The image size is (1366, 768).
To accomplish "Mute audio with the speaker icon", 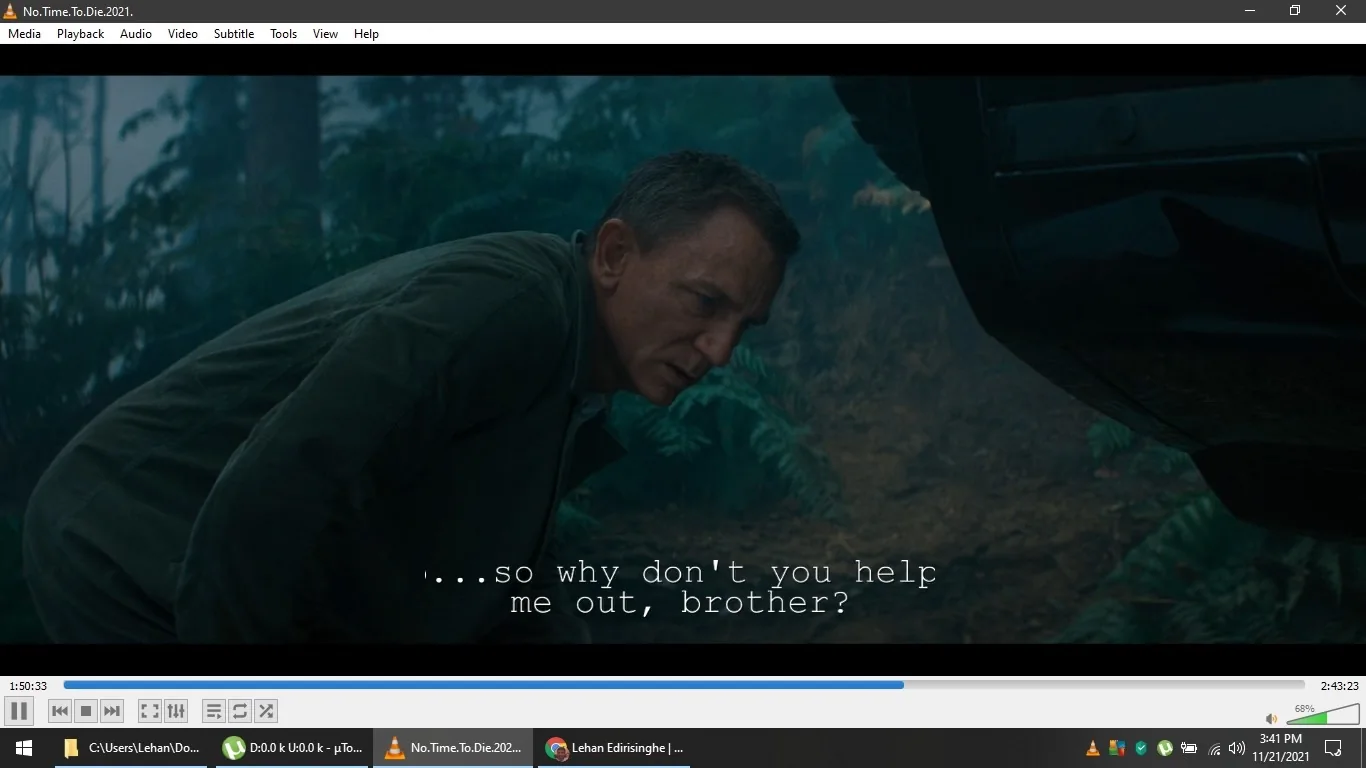I will pos(1271,718).
